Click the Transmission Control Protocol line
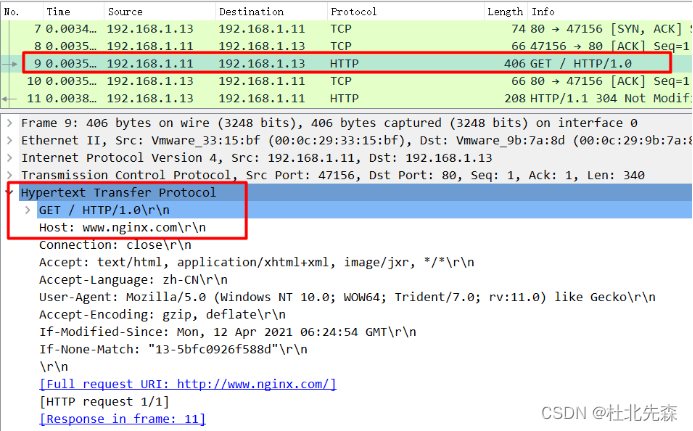Screen dimensions: 693x431 coord(333,175)
